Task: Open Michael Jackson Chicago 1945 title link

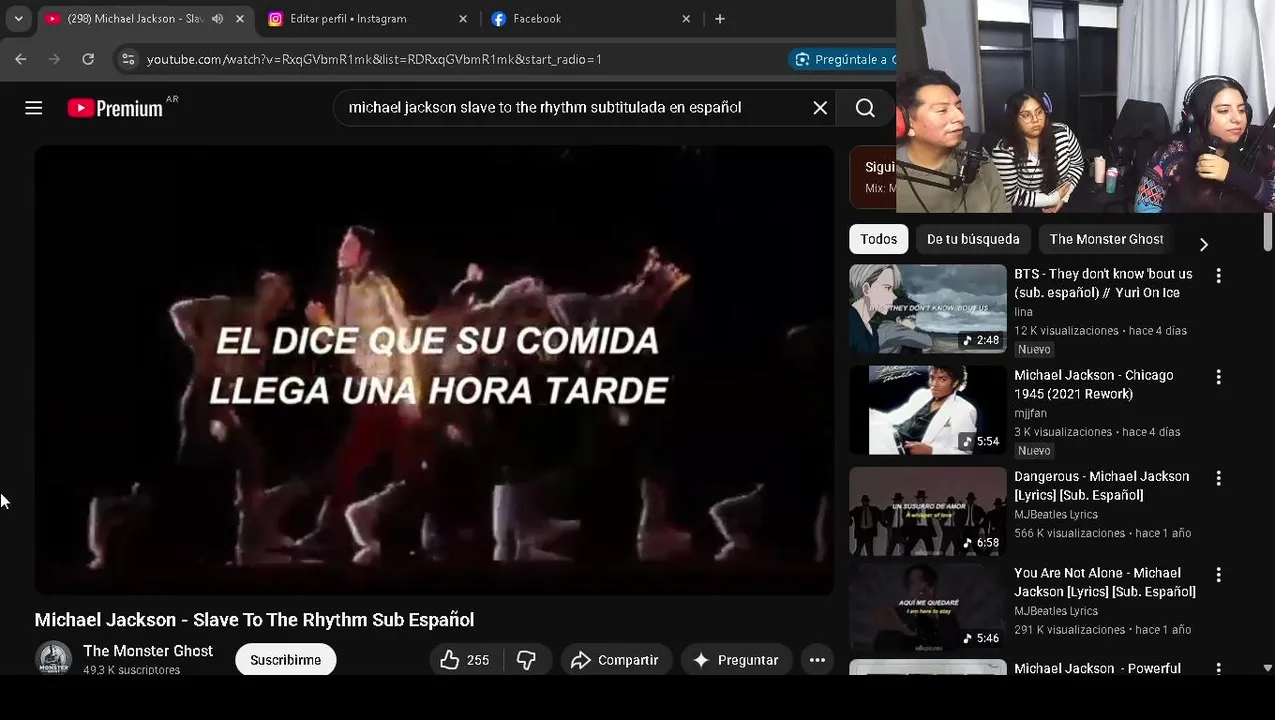Action: (x=1094, y=384)
